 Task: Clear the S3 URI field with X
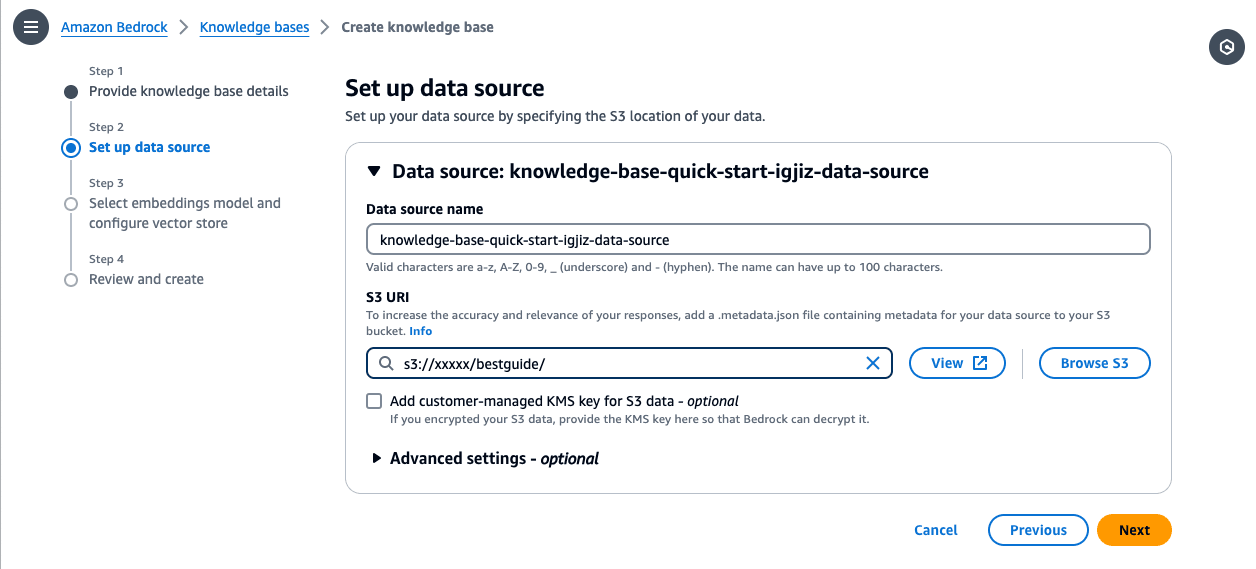(x=872, y=364)
